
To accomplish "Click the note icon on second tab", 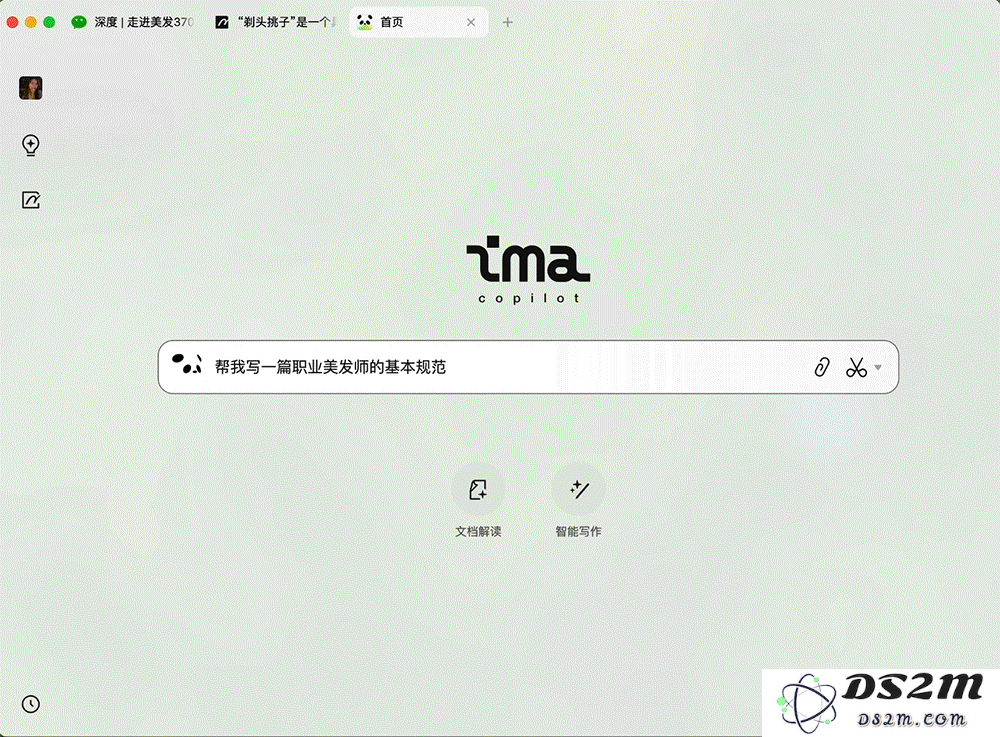I will 221,22.
